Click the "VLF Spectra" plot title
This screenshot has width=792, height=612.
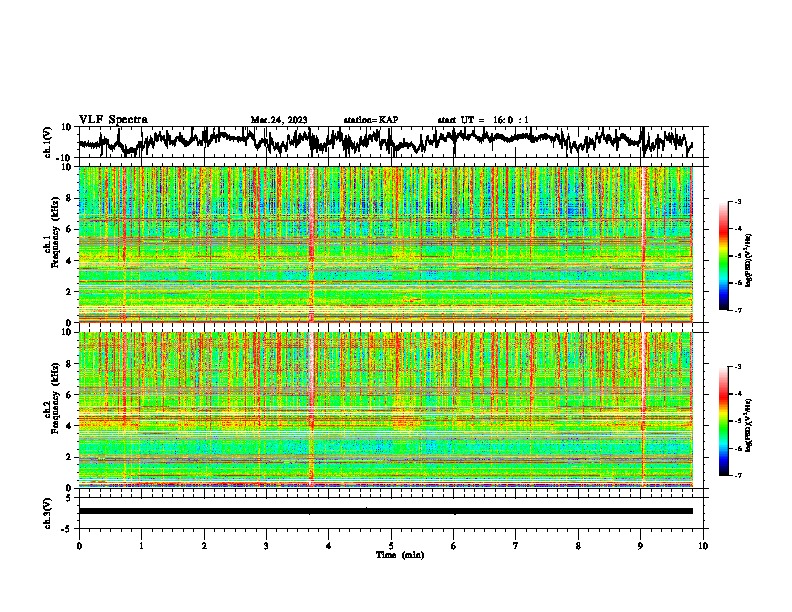click(x=113, y=120)
